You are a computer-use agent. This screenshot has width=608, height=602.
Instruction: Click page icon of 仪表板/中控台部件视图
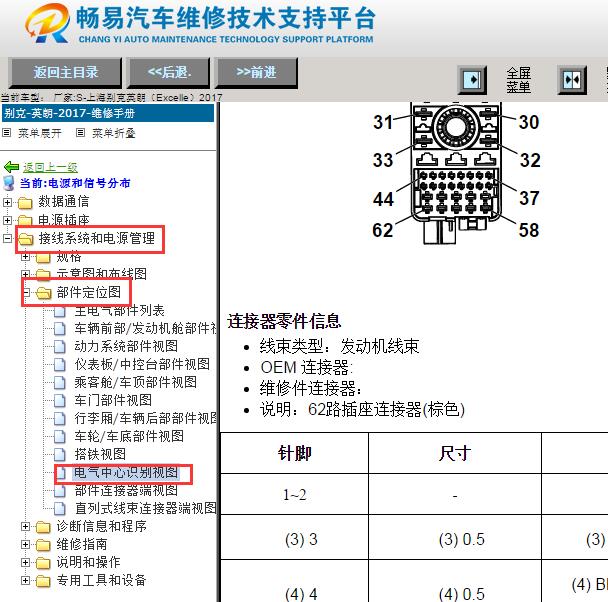point(60,365)
